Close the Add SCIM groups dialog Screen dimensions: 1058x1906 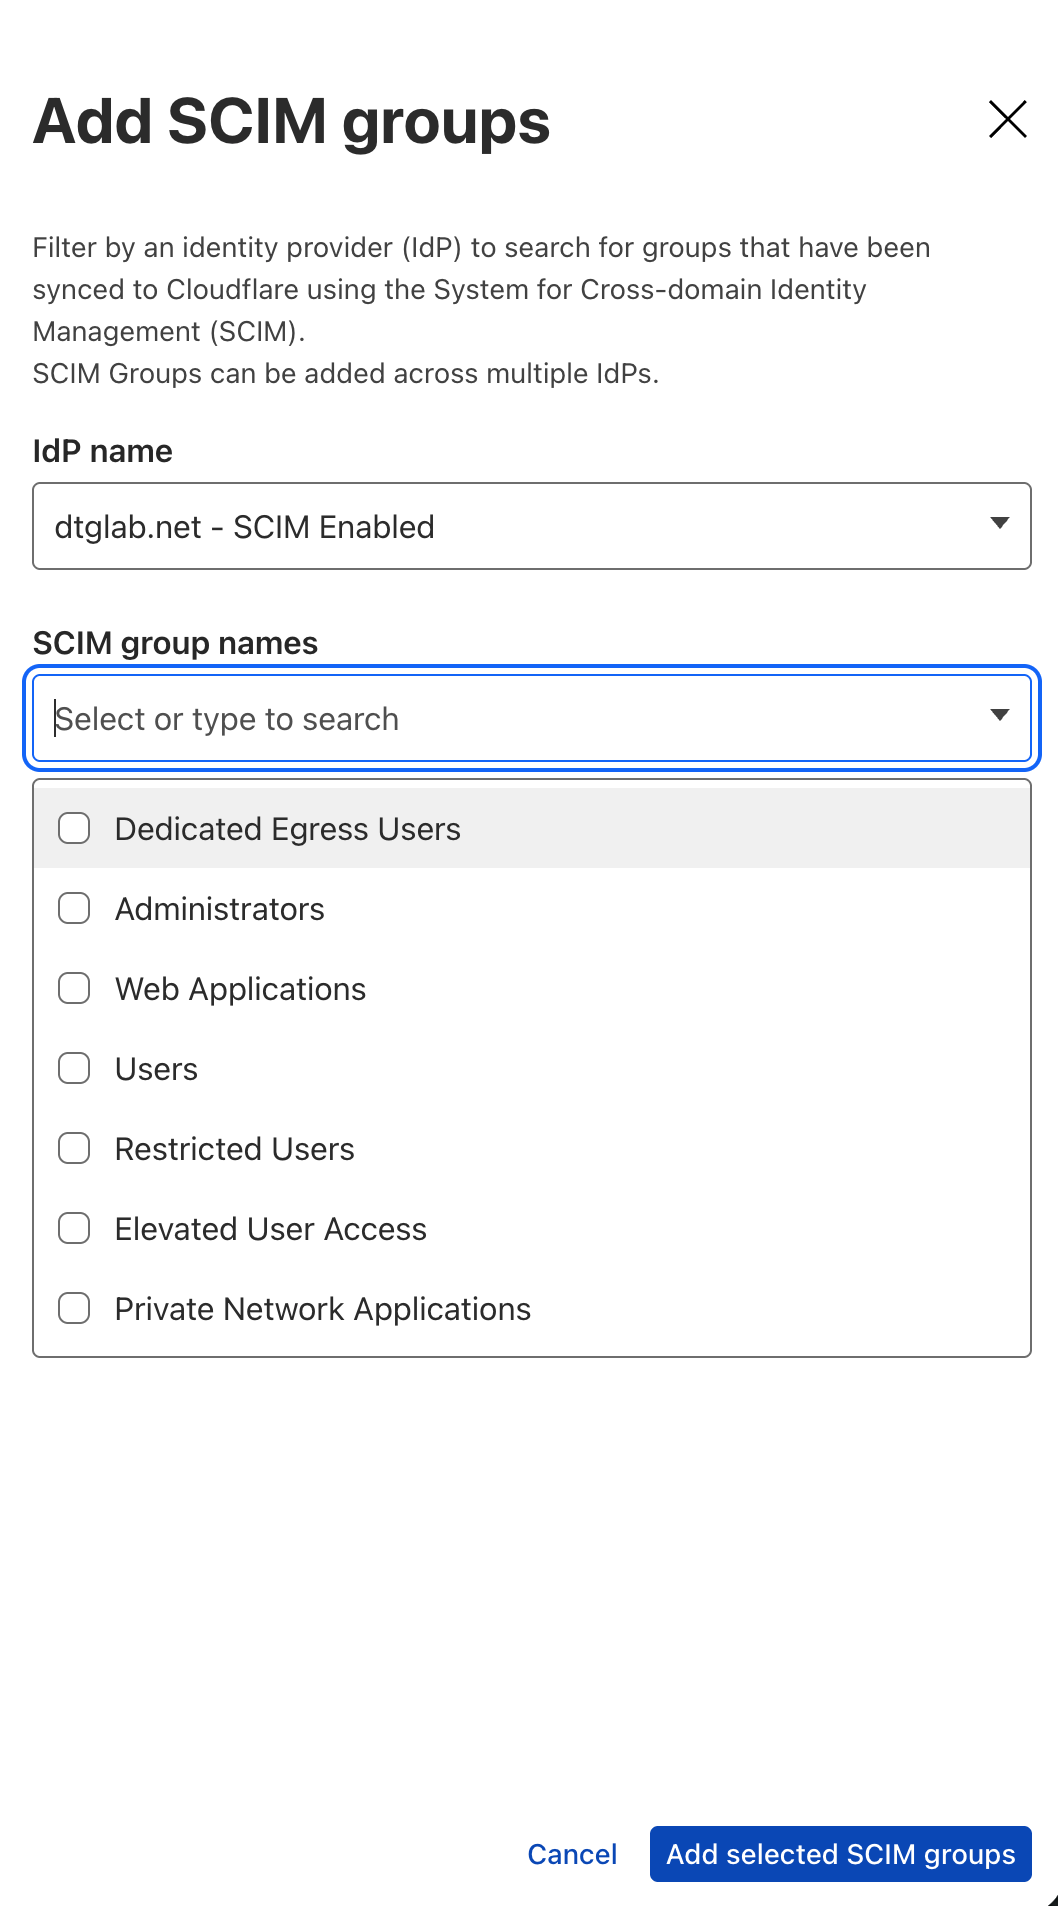click(x=1007, y=119)
